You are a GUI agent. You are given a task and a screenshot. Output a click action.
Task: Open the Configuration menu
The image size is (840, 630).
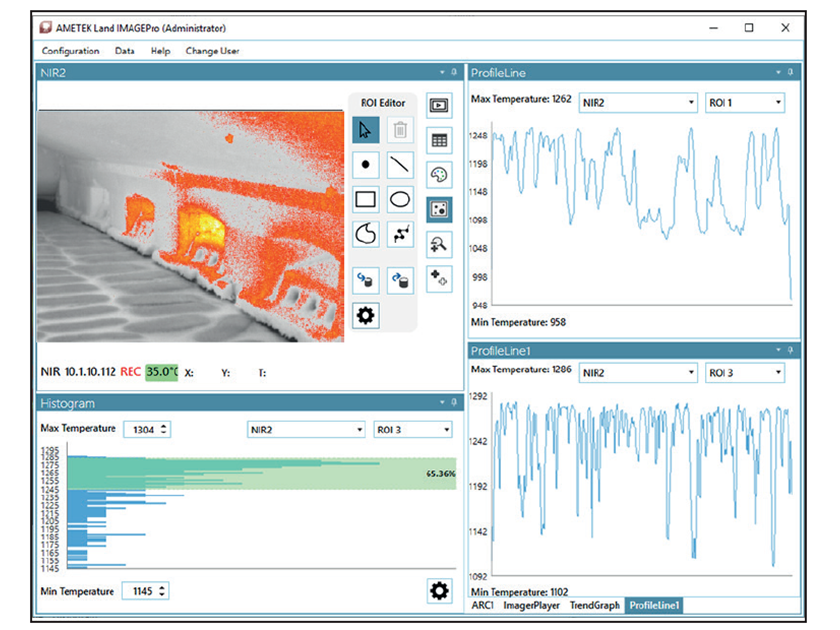pyautogui.click(x=70, y=51)
